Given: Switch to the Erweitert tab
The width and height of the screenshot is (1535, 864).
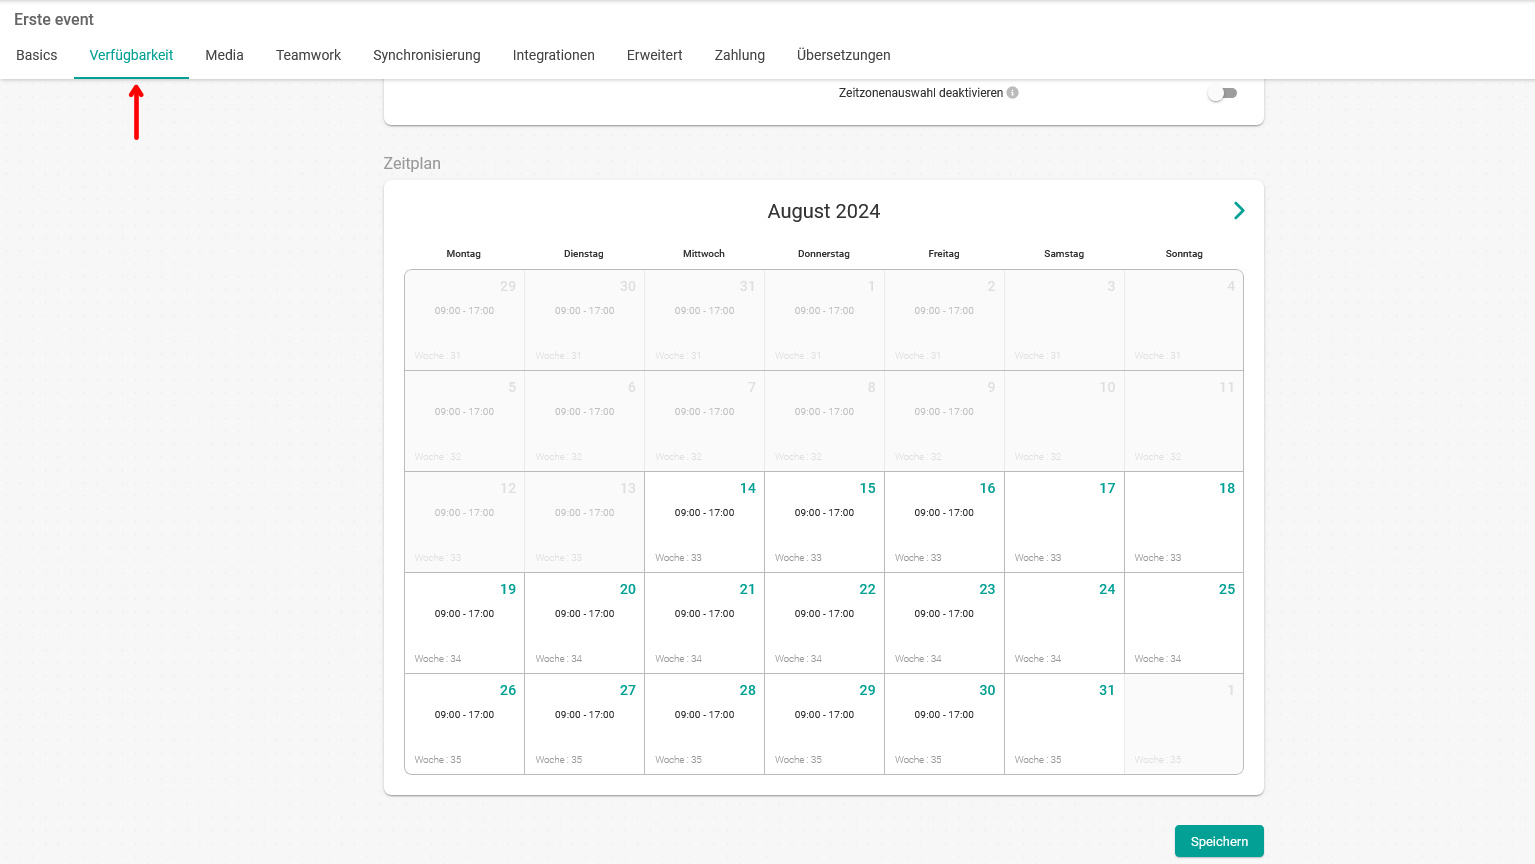Looking at the screenshot, I should coord(655,55).
